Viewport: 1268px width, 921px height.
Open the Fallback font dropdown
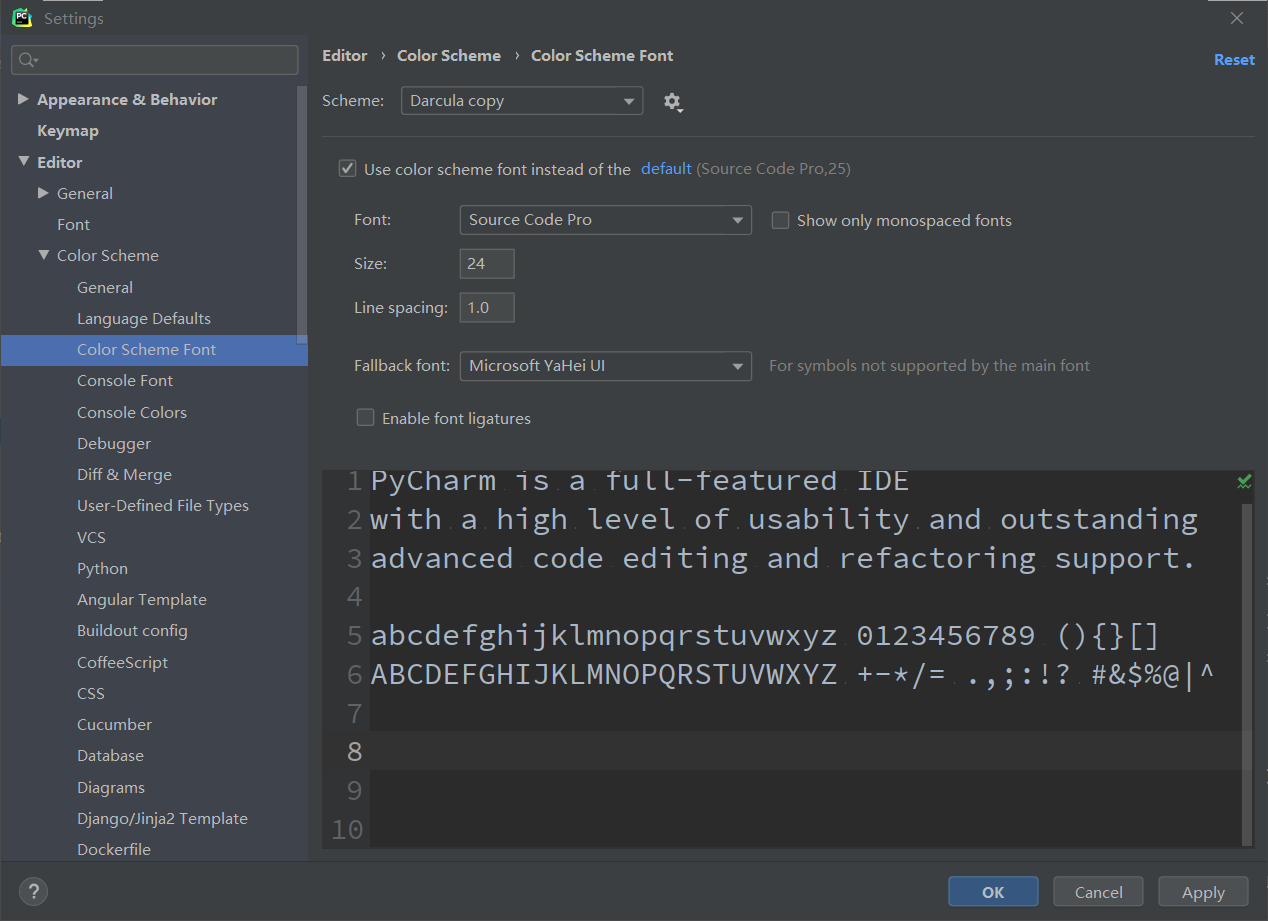point(605,366)
